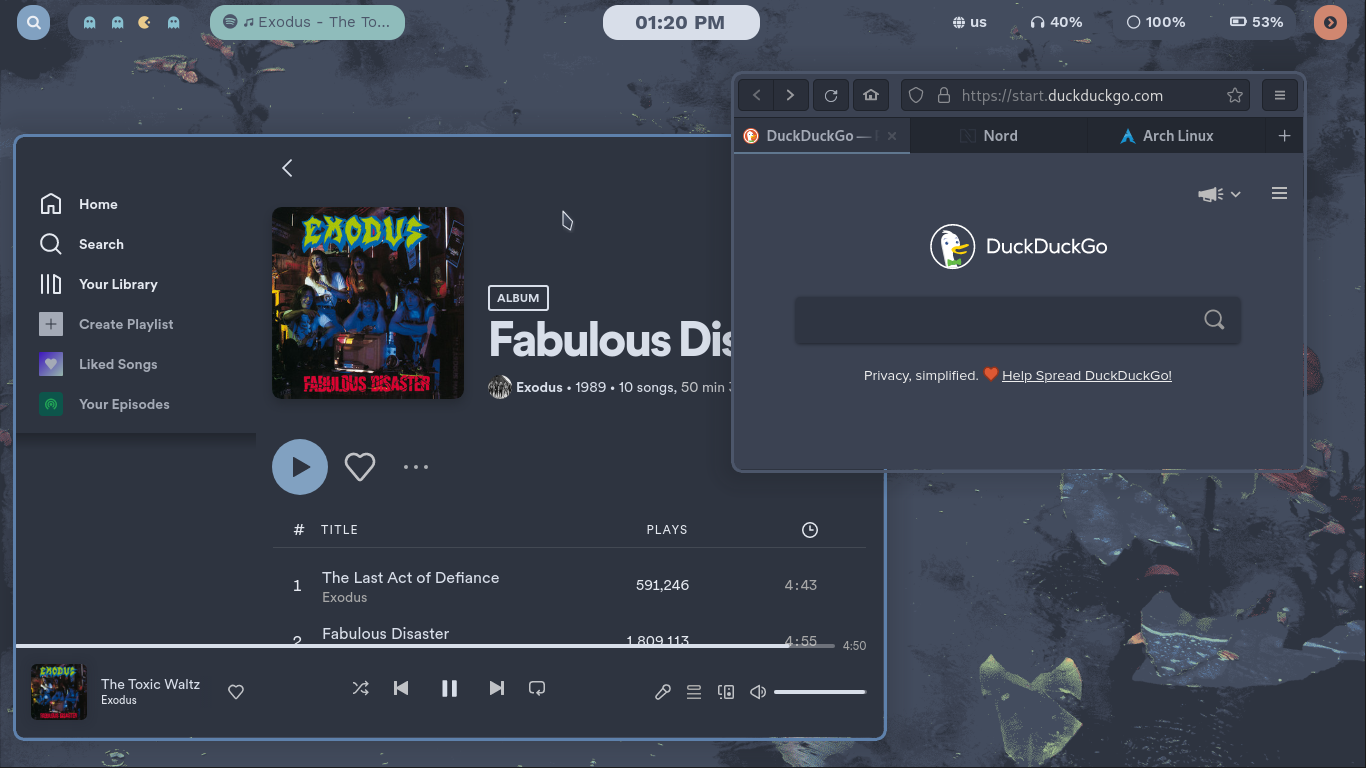Pause the currently playing track
This screenshot has width=1366, height=768.
449,688
